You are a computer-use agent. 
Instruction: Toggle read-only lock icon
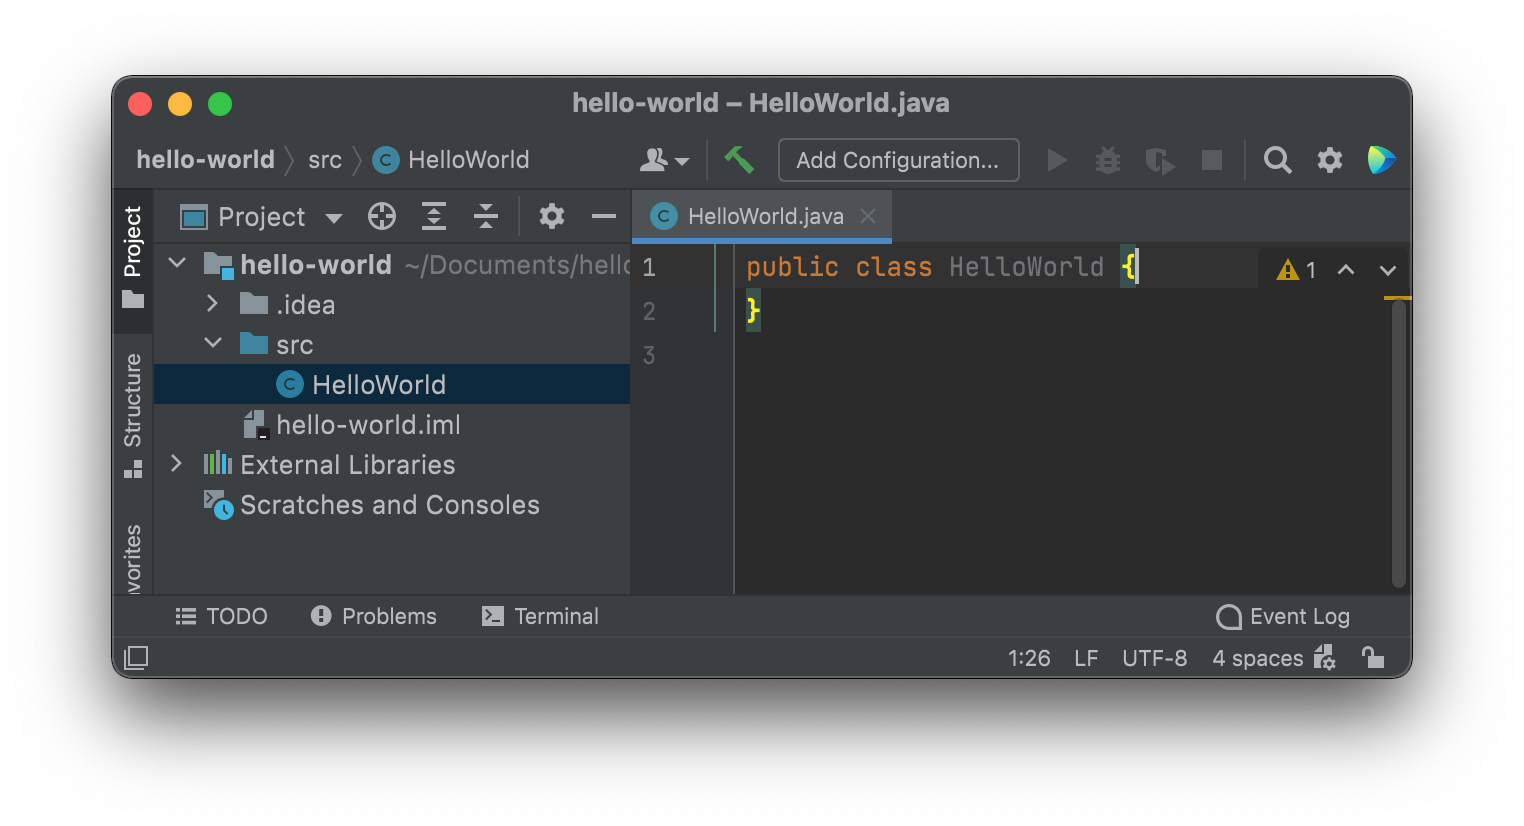tap(1373, 657)
